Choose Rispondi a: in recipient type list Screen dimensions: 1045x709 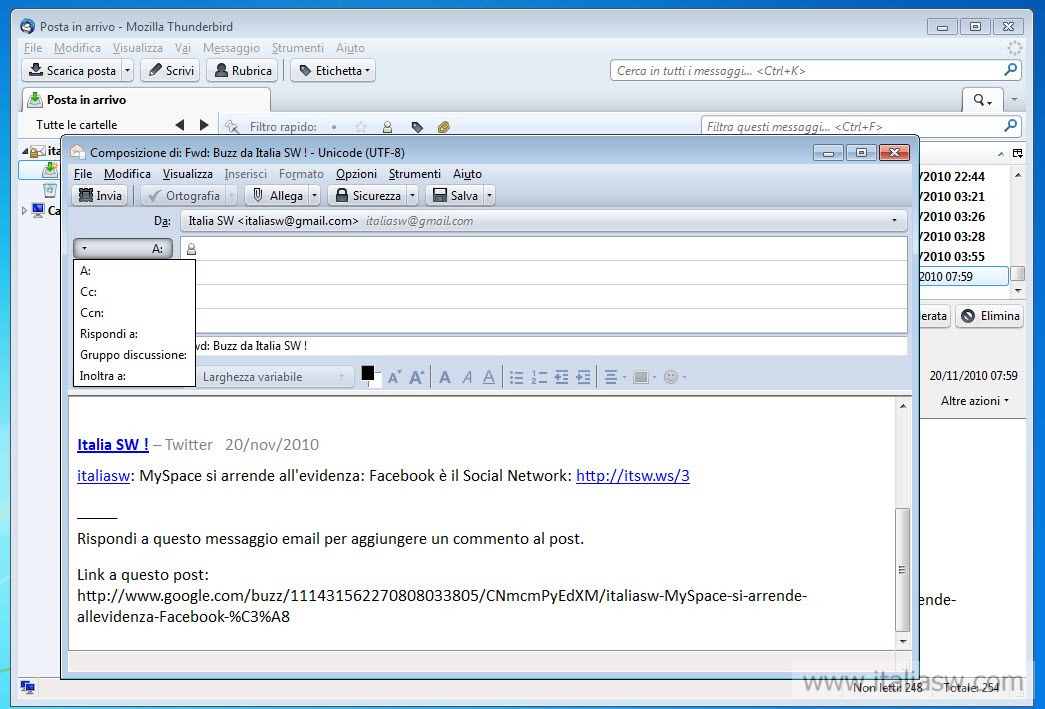click(x=134, y=334)
